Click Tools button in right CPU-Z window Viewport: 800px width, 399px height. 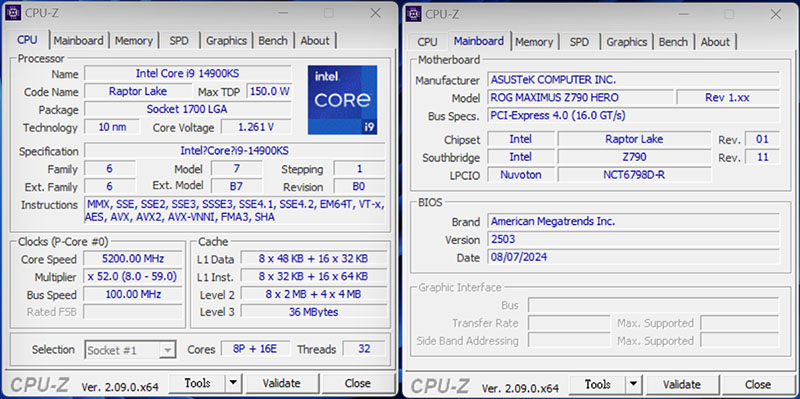click(x=597, y=384)
